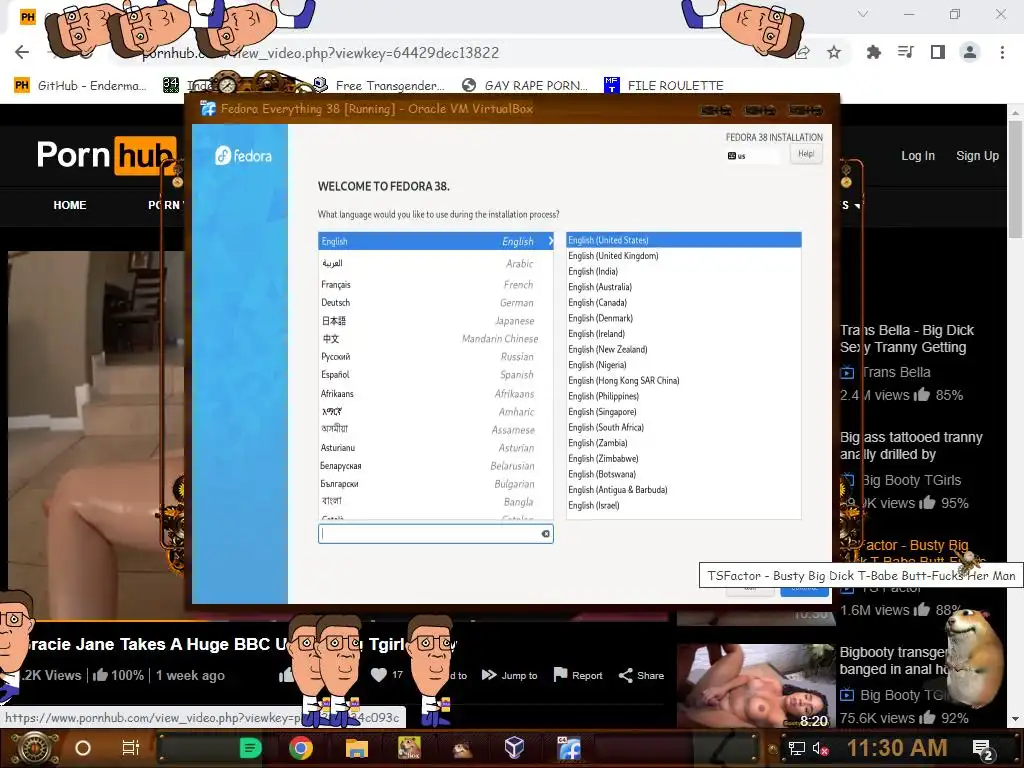This screenshot has height=768, width=1024.
Task: Choose English (India) locale
Action: click(684, 272)
